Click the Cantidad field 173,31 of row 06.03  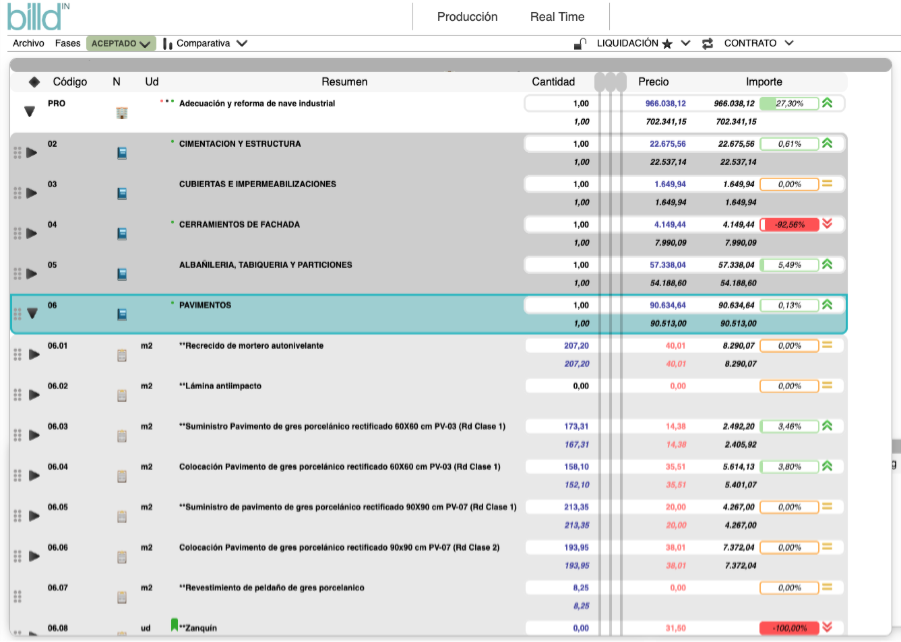coord(560,426)
